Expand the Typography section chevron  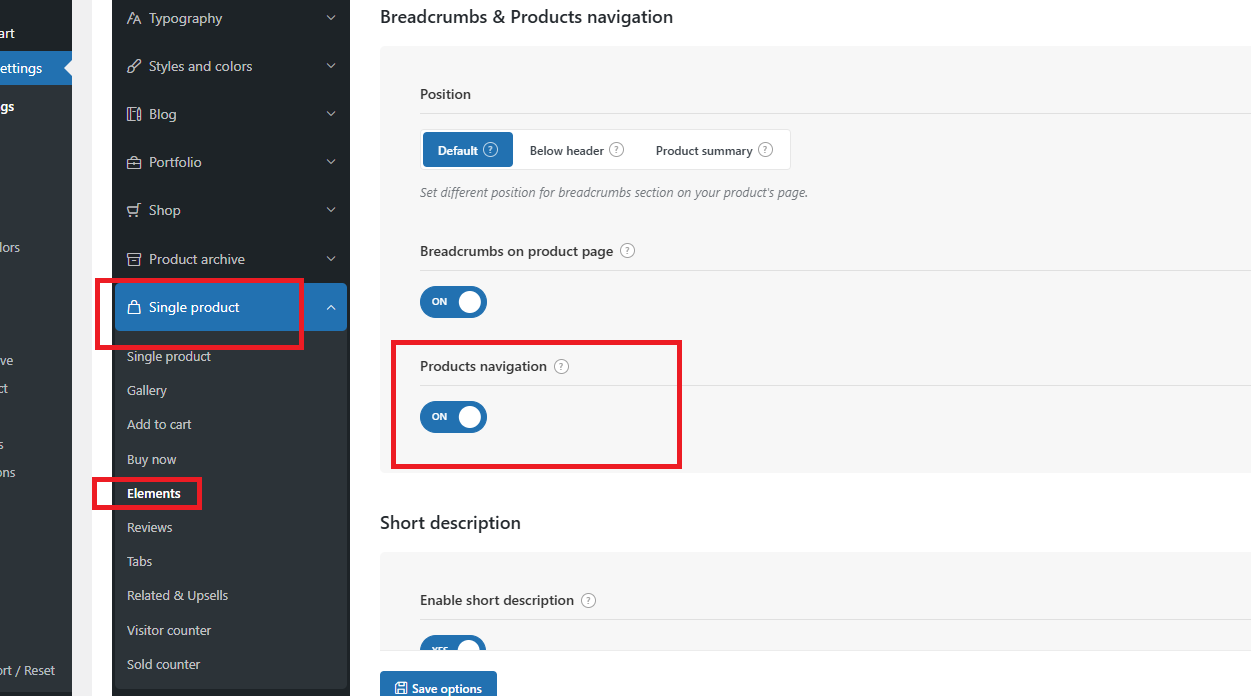coord(331,18)
